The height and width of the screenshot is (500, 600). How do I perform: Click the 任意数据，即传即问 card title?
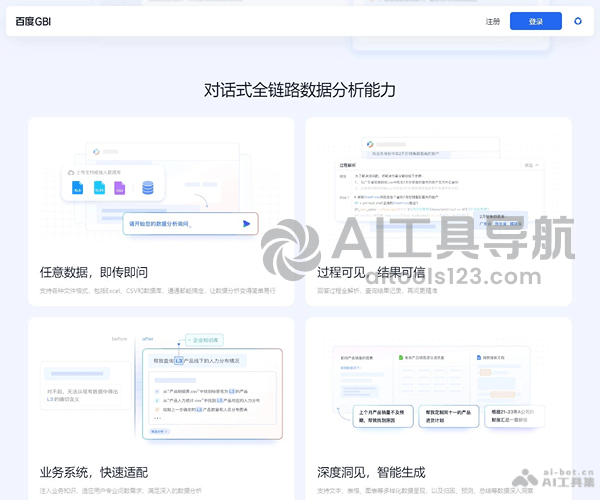[94, 272]
